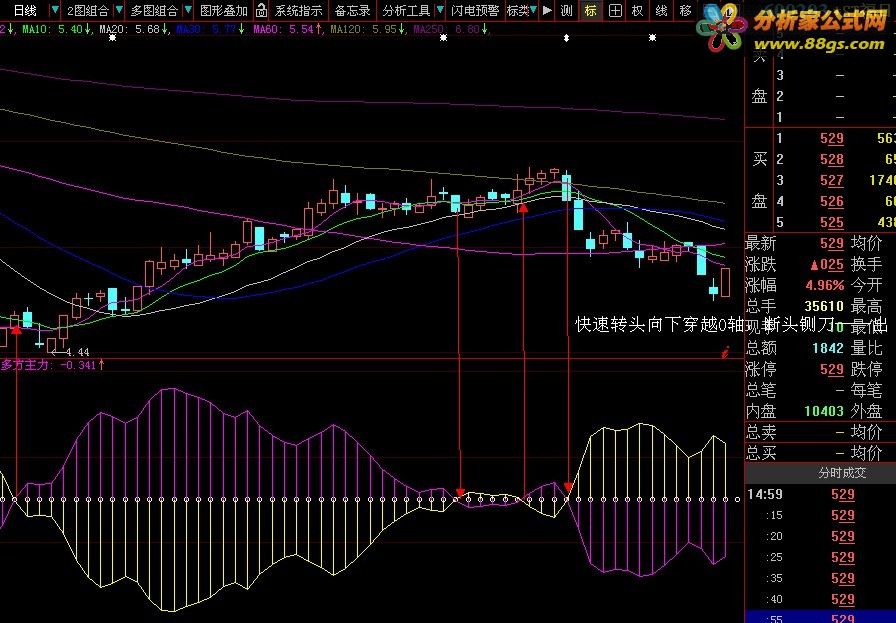Screen dimensions: 896x623
Task: Click the grid crosshair 田 icon
Action: [x=615, y=10]
